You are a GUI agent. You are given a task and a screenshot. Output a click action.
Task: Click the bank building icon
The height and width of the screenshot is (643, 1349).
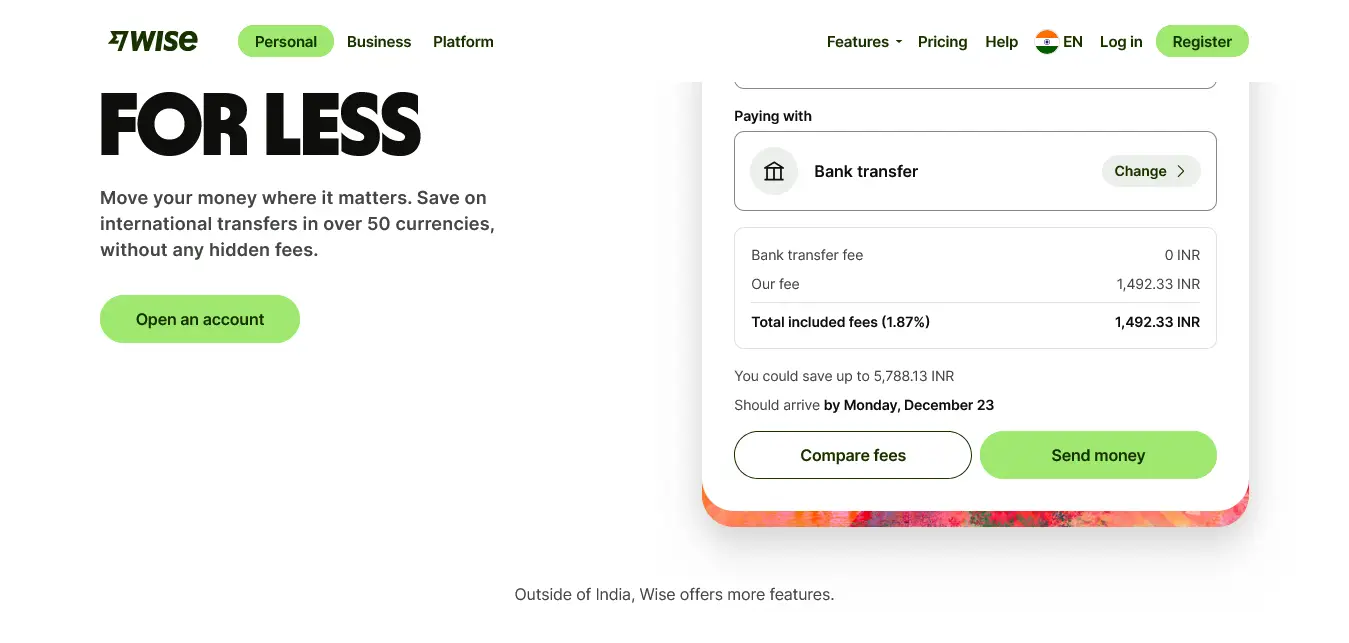click(x=774, y=171)
